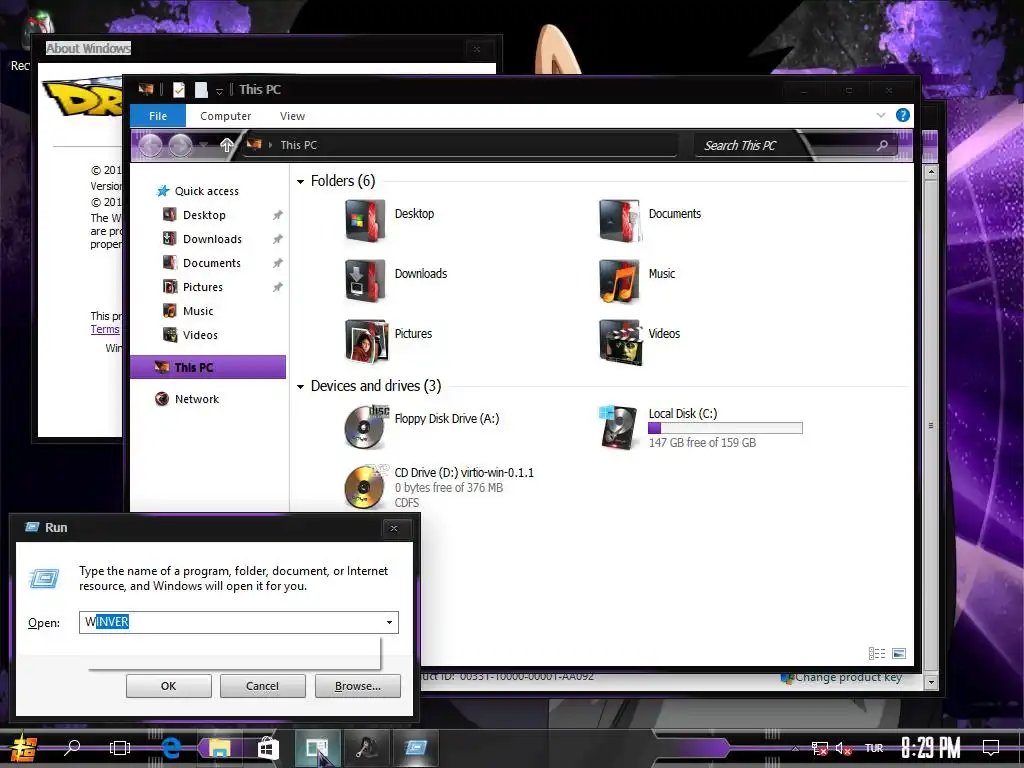Open the Videos folder icon in Folders
This screenshot has height=768, width=1024.
[x=620, y=341]
